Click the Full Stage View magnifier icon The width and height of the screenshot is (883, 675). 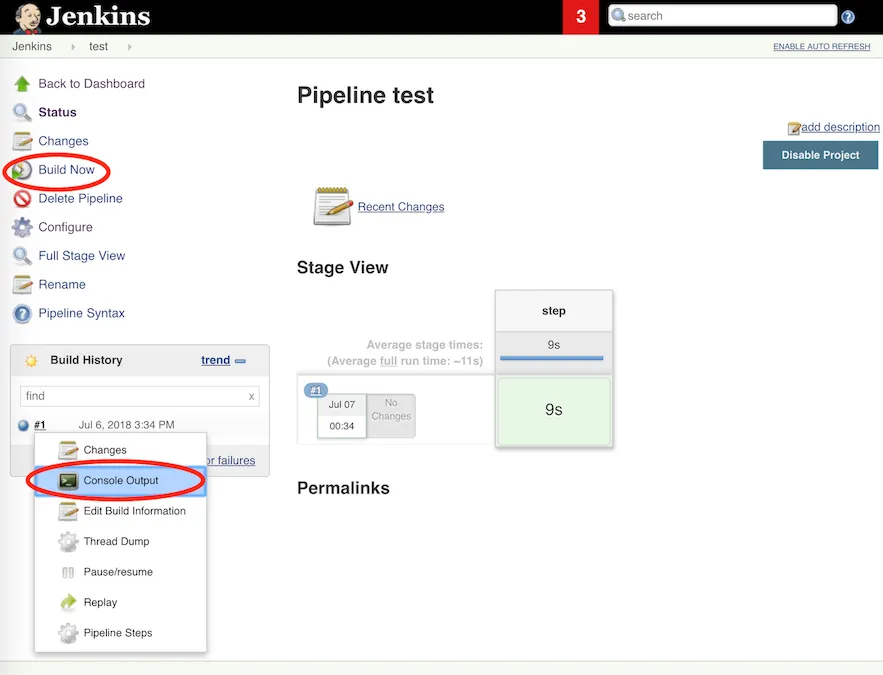[x=22, y=256]
